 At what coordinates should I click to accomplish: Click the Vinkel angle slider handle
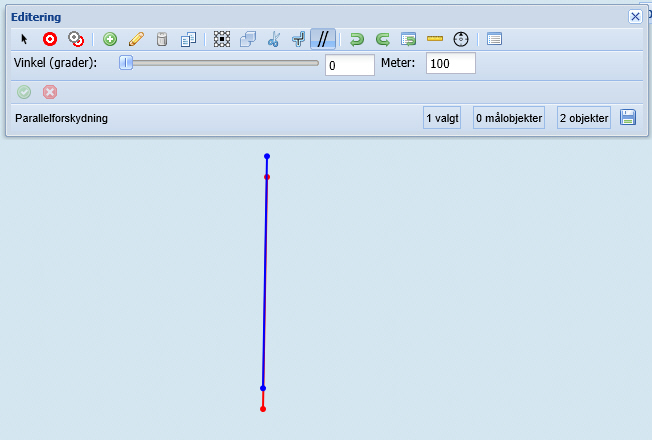(126, 63)
